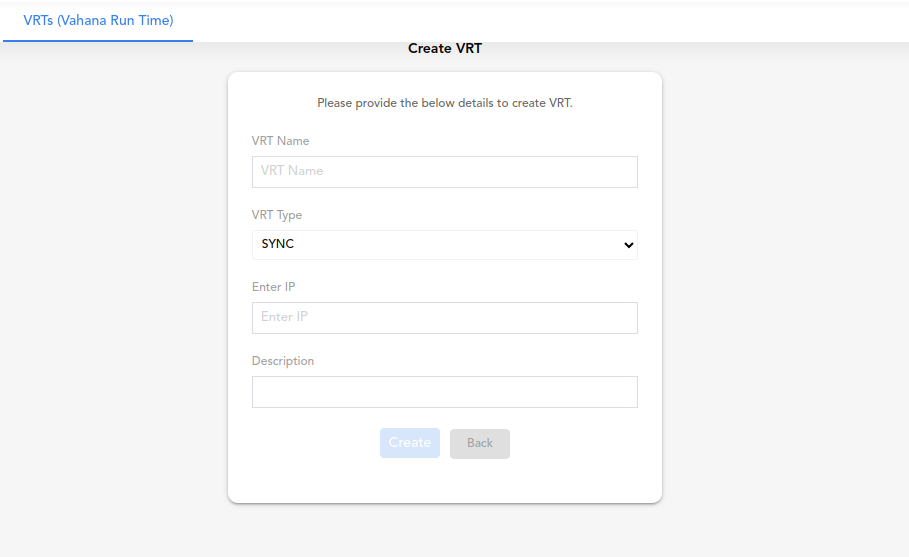Click the blue underline beneath the VRTs tab
Screen dimensions: 909x557
98,41
